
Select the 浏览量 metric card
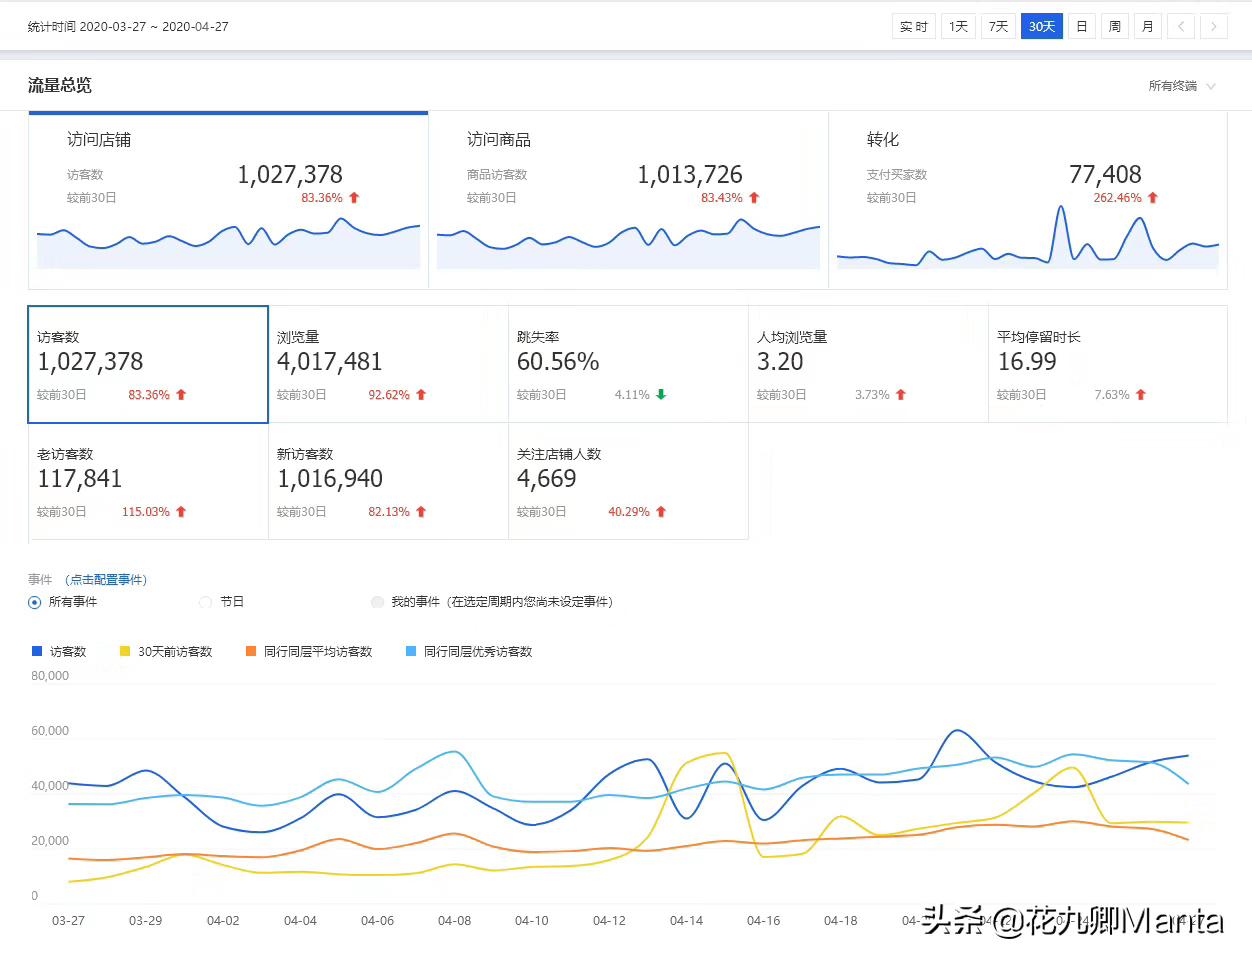point(388,364)
